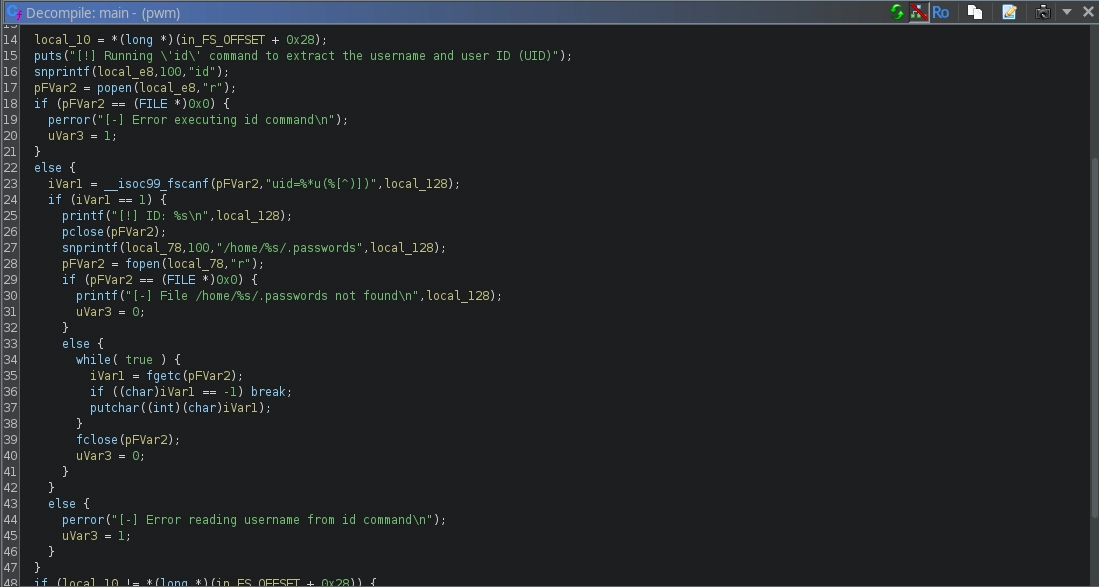
Task: Toggle unreachable code elimination icon
Action: tap(917, 12)
